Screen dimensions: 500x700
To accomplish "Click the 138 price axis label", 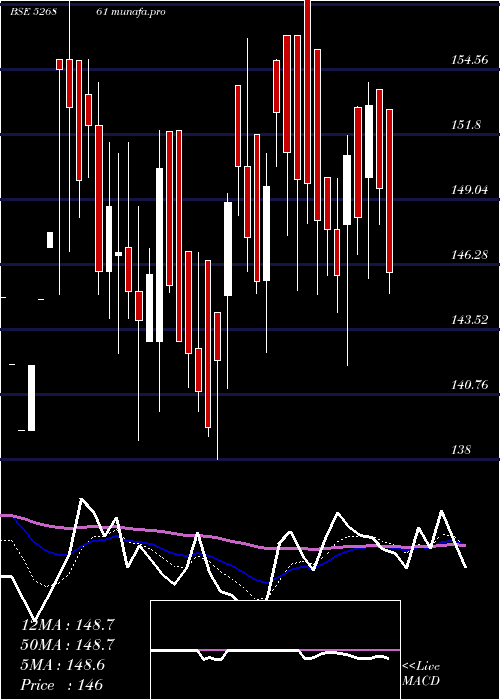I will (461, 450).
